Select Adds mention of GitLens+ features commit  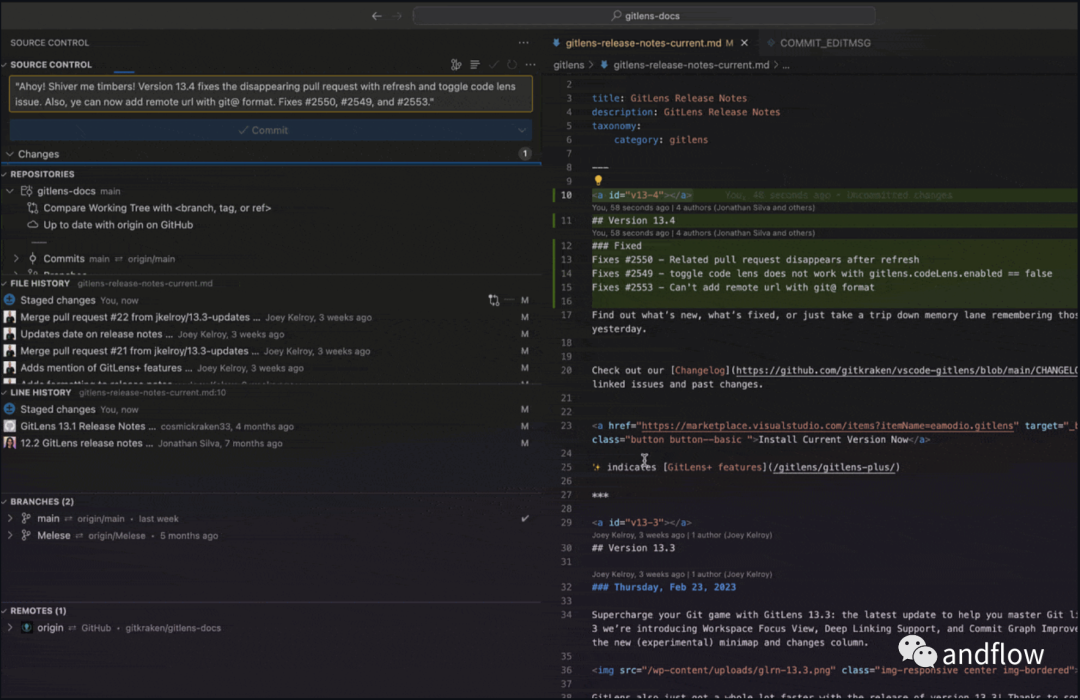(x=271, y=368)
